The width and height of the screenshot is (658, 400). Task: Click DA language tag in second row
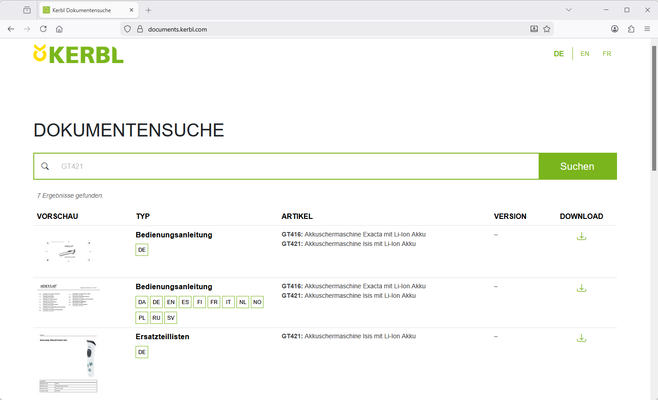[x=142, y=302]
